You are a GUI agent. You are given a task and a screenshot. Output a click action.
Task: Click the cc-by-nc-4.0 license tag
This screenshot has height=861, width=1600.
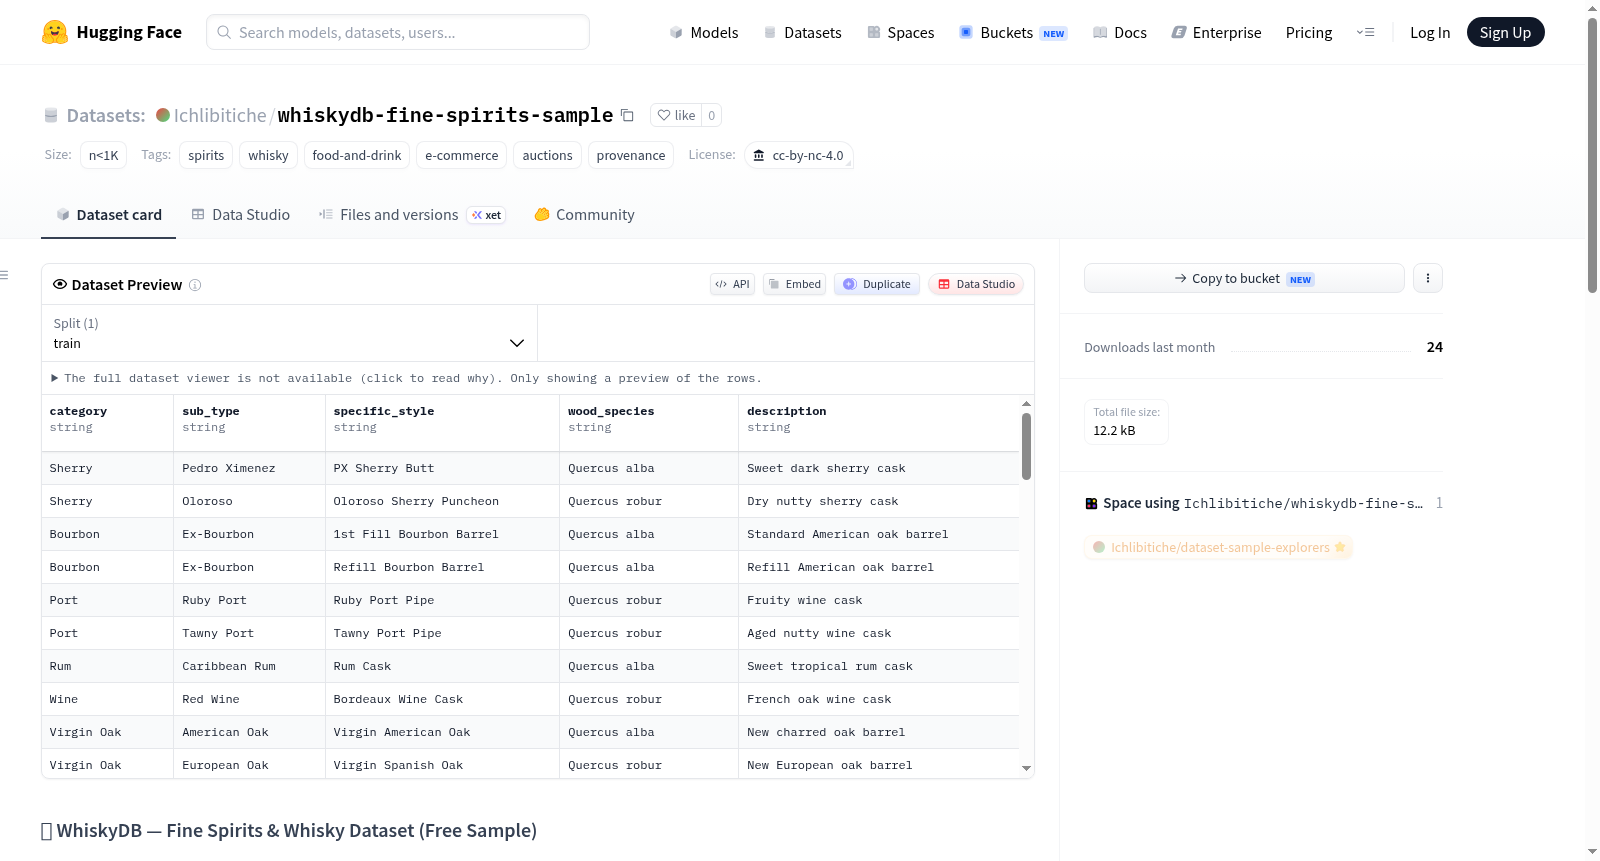tap(798, 155)
